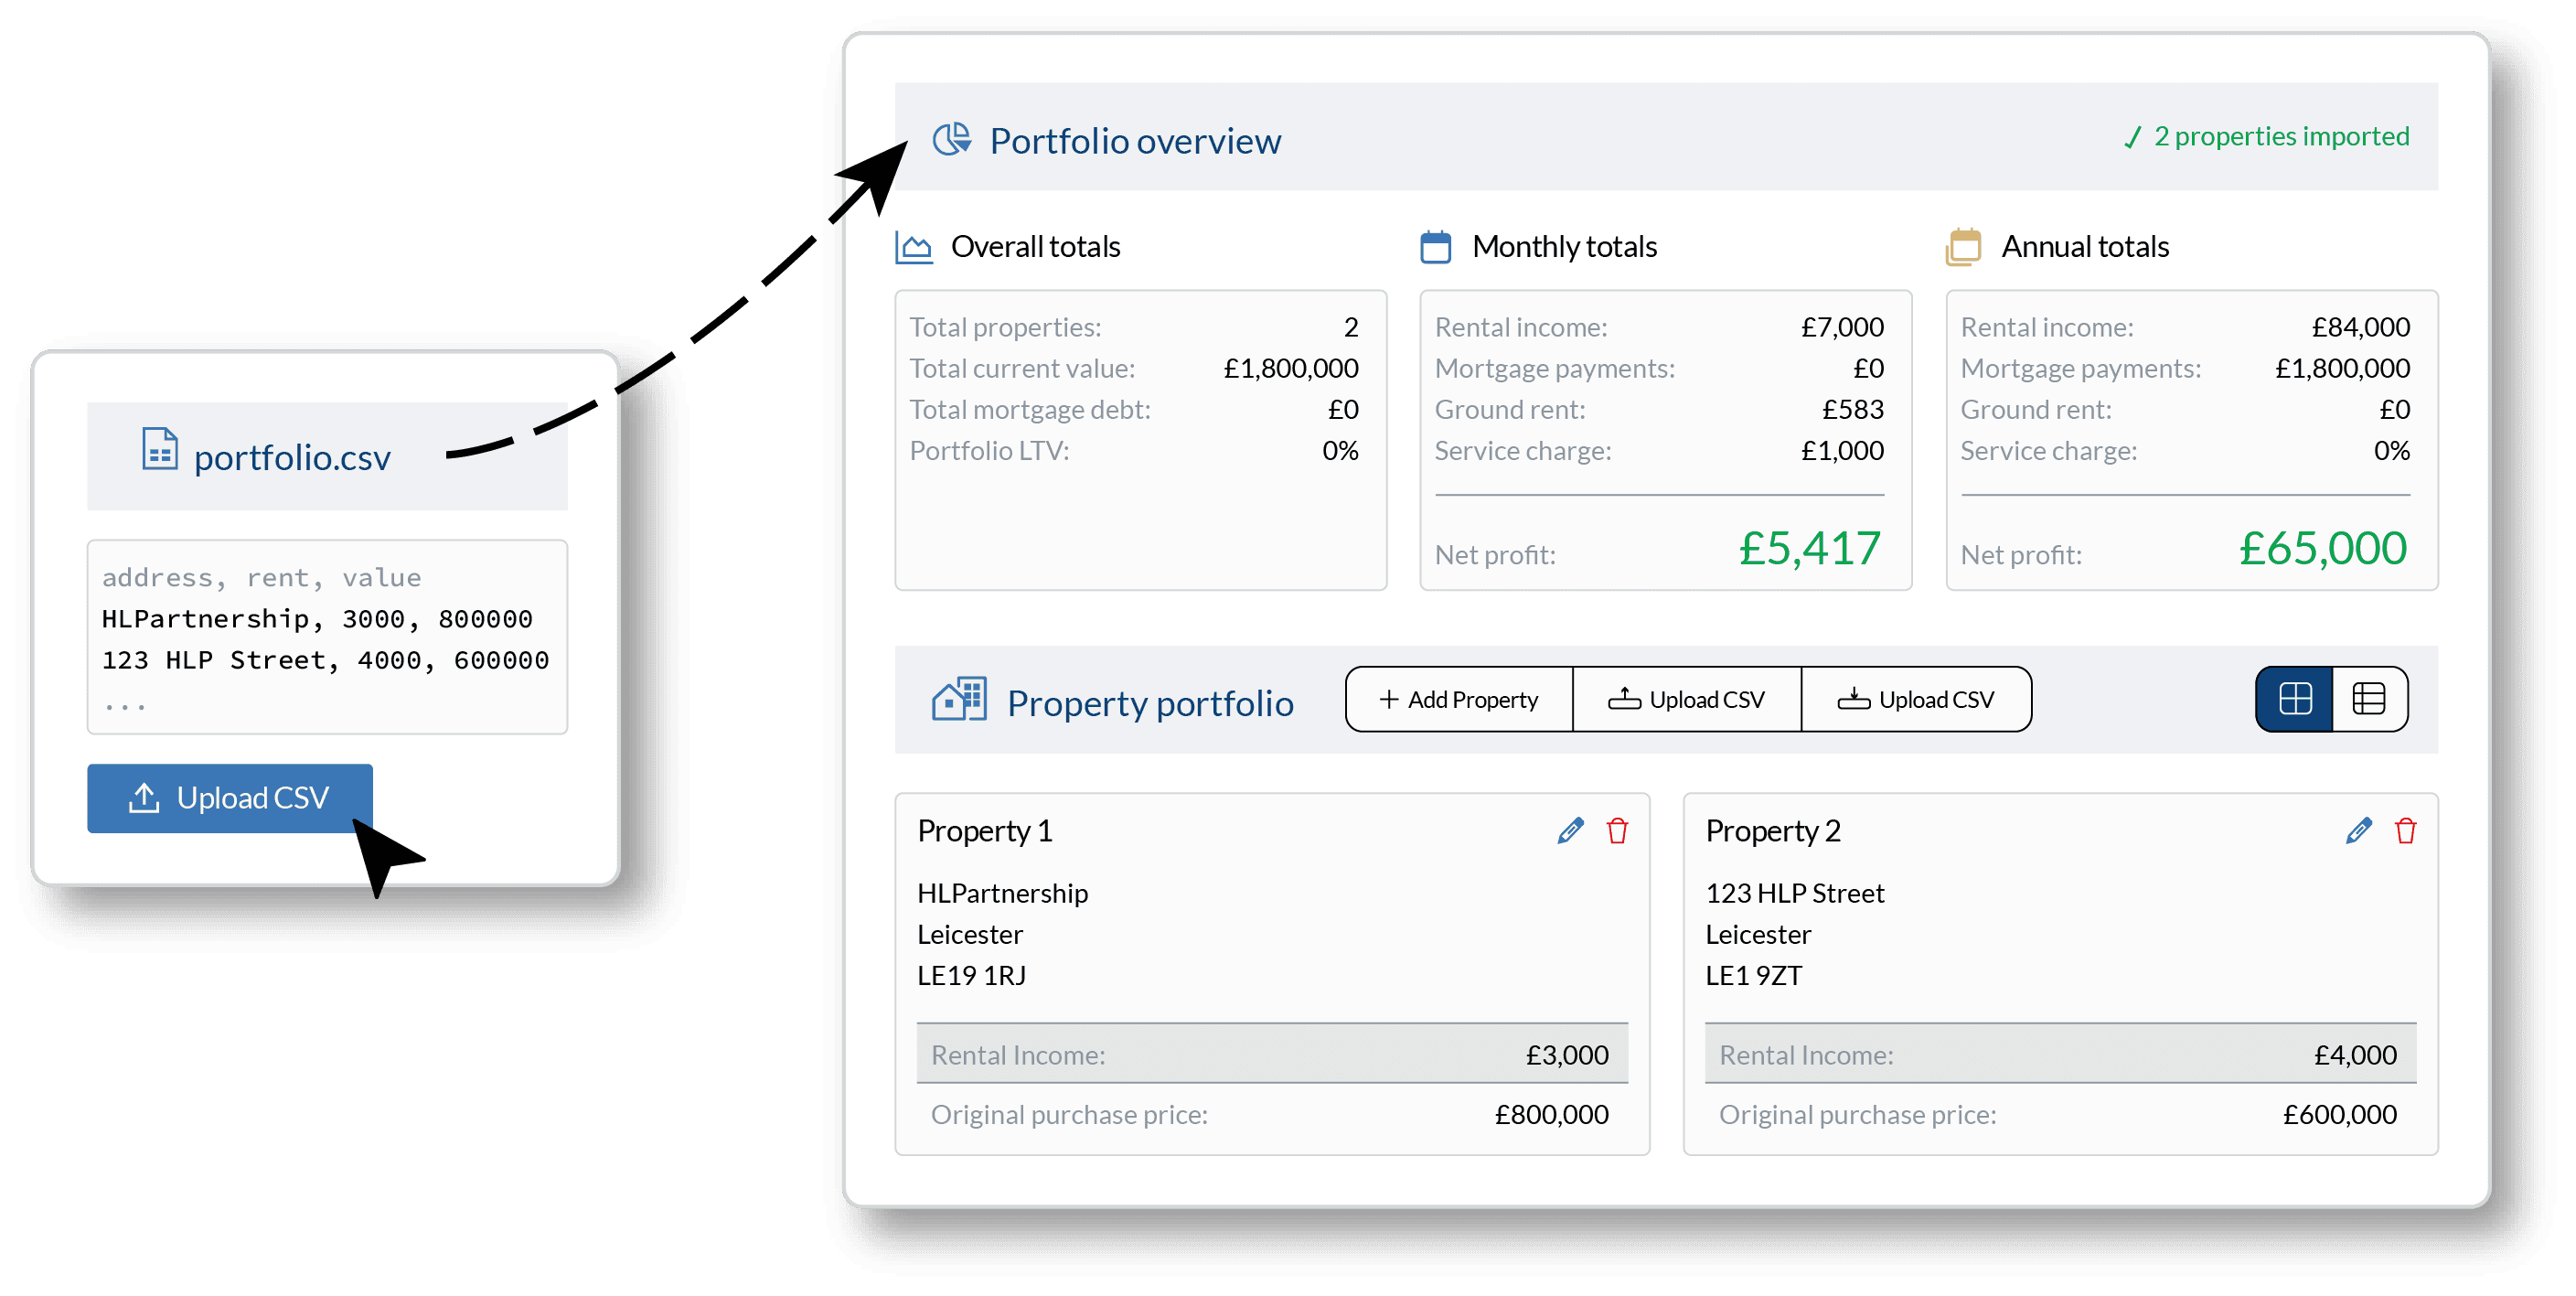Click the CSV preview text area

tap(327, 637)
